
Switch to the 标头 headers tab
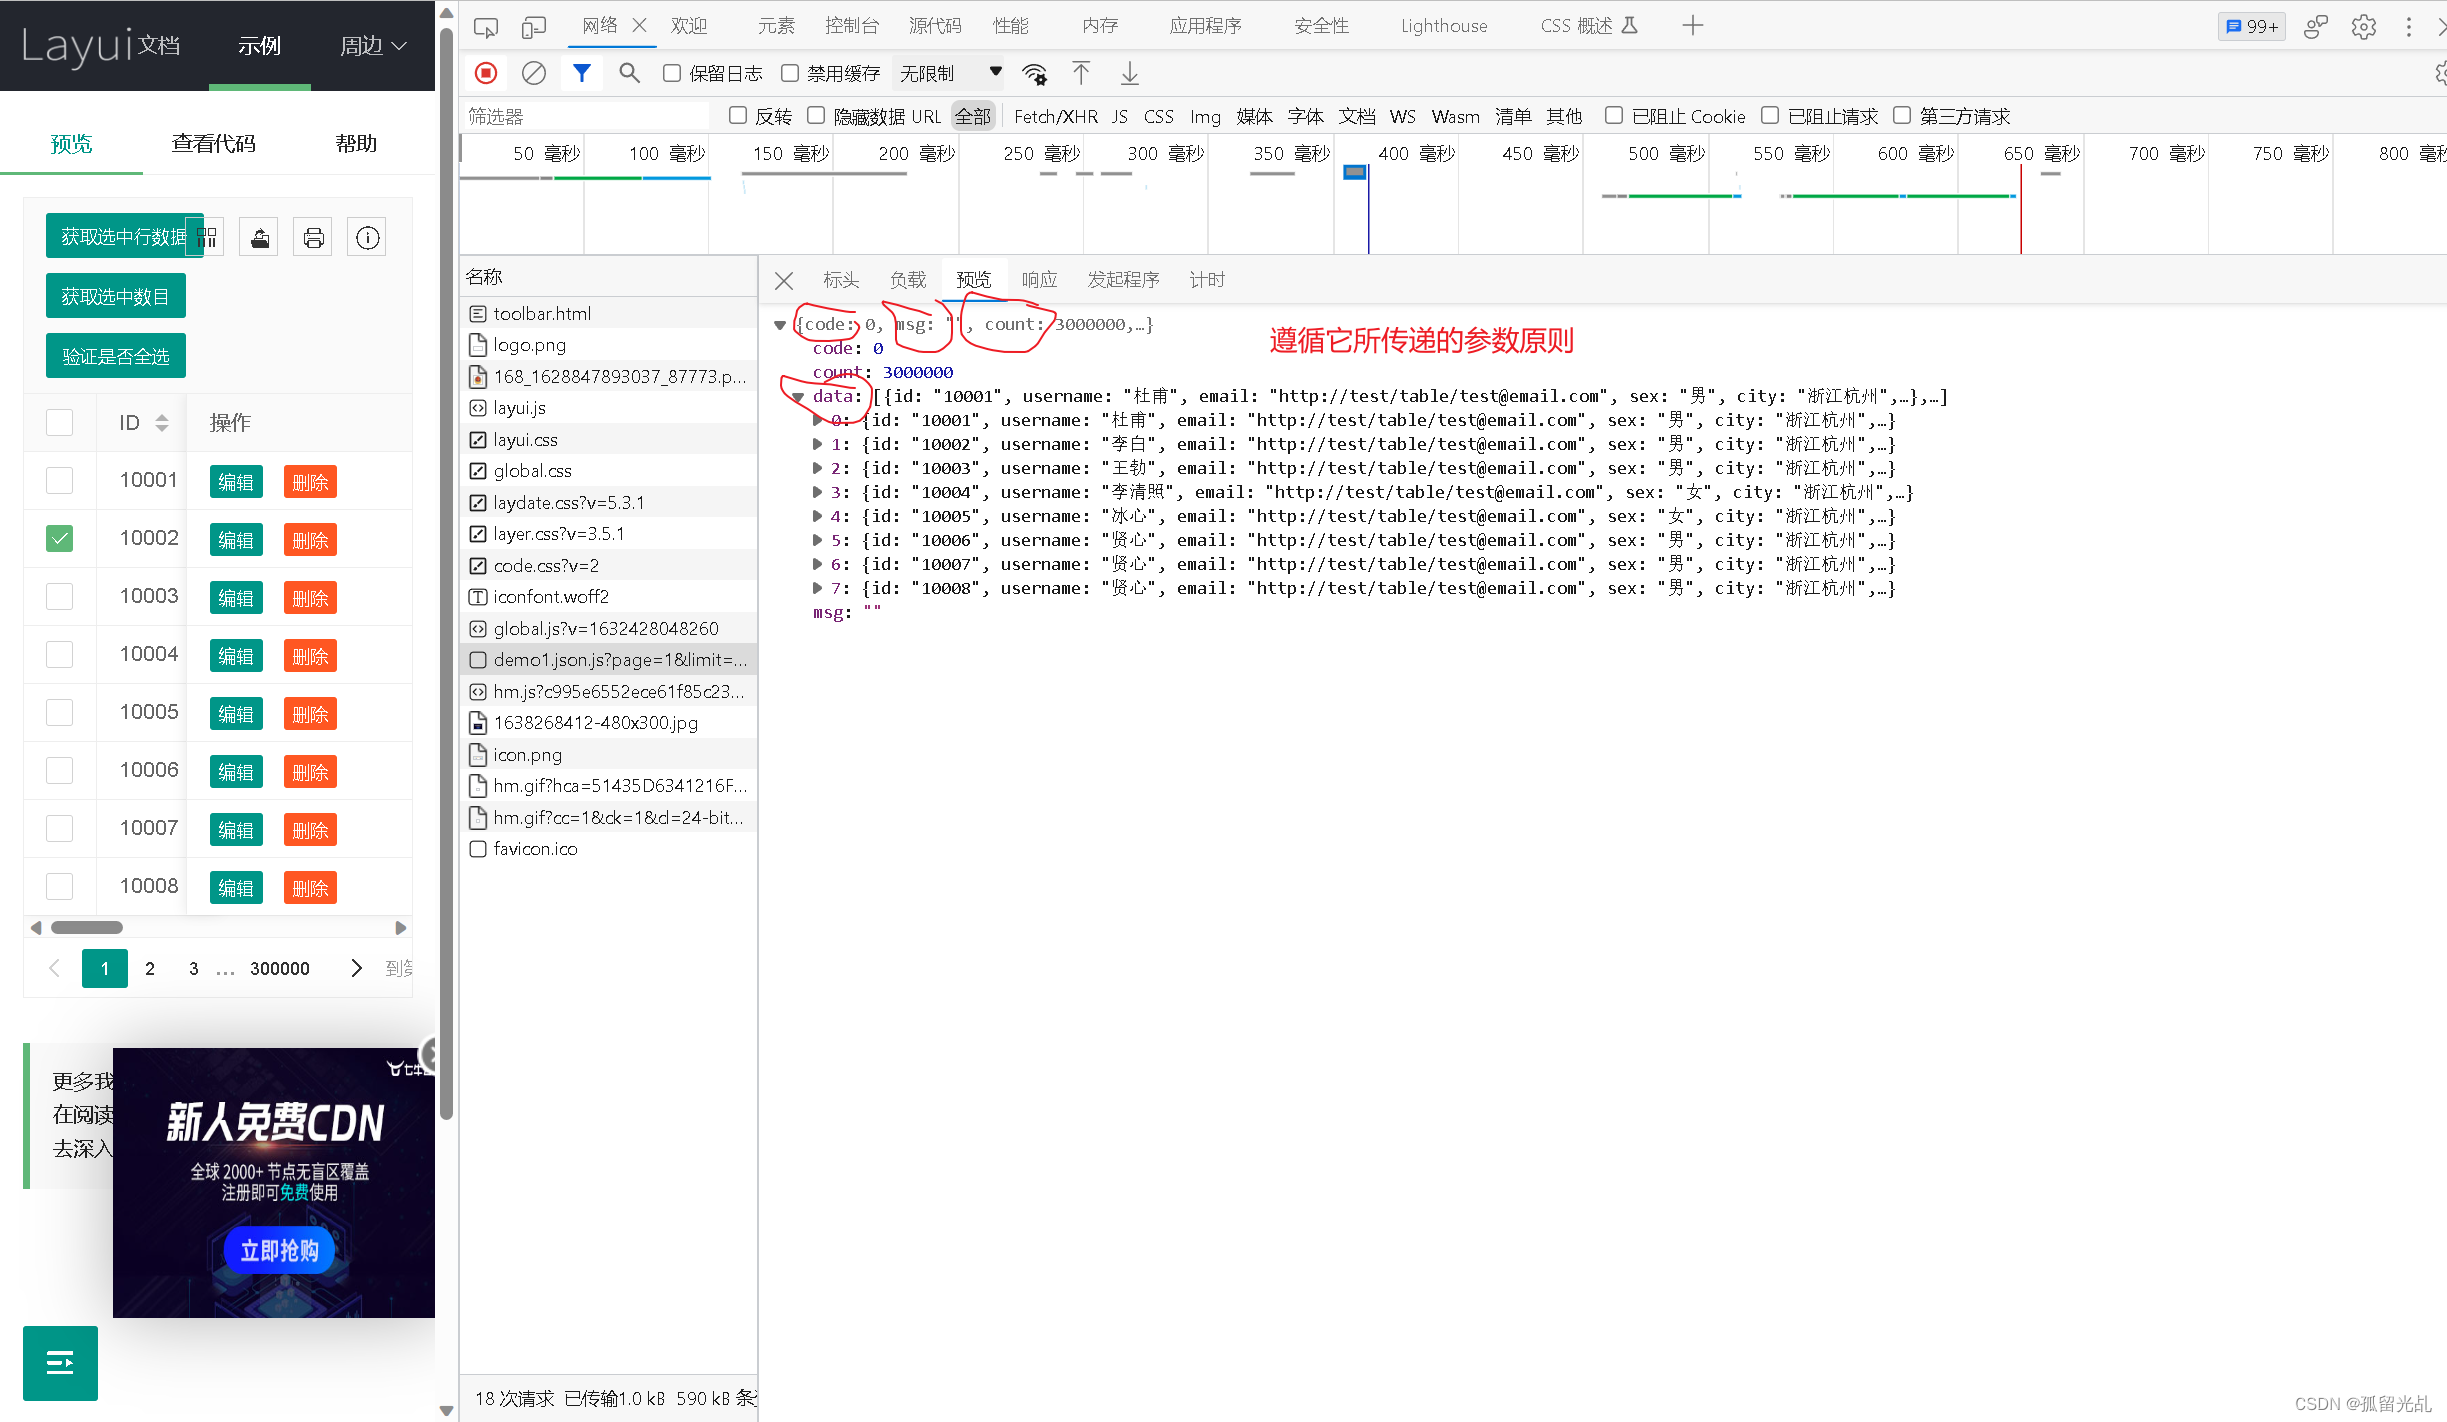841,280
